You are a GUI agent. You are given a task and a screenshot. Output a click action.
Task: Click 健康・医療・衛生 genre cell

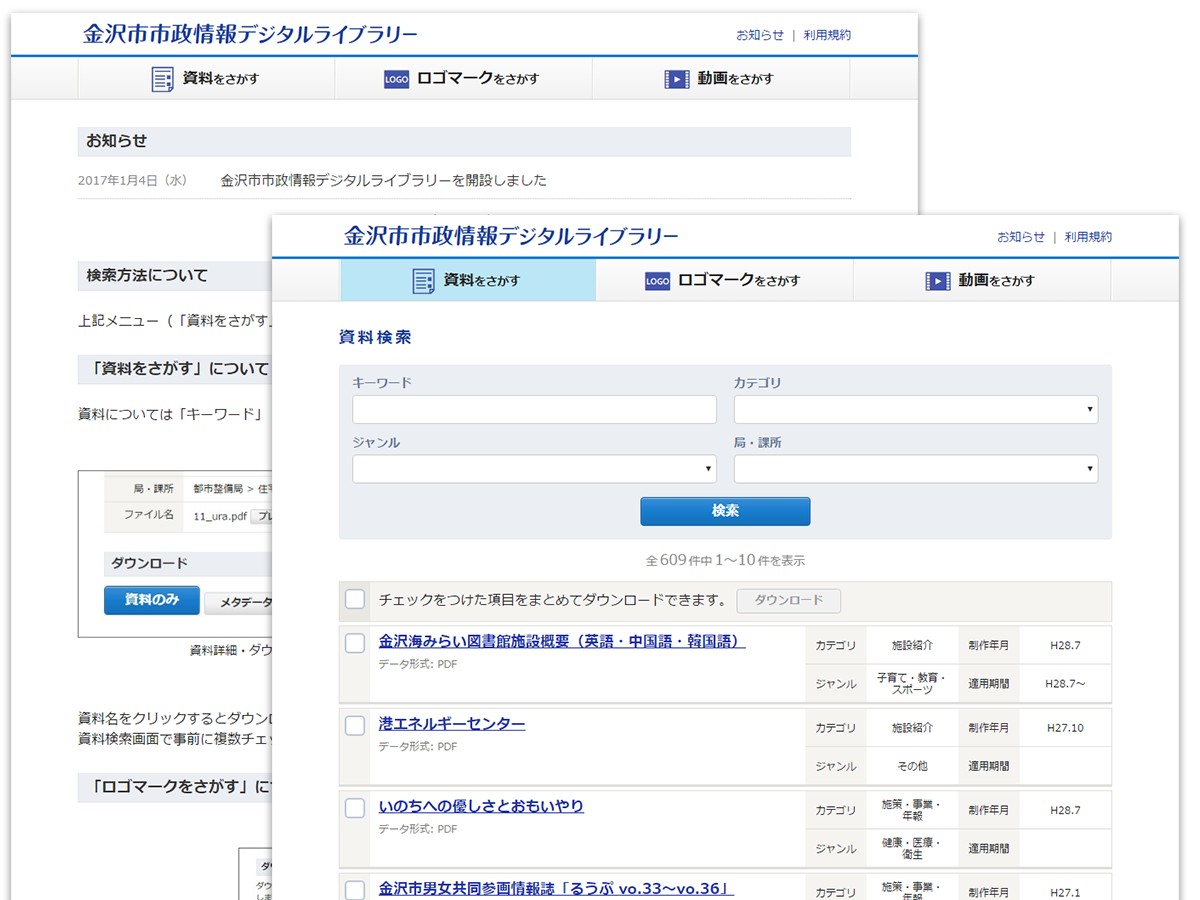click(x=912, y=848)
